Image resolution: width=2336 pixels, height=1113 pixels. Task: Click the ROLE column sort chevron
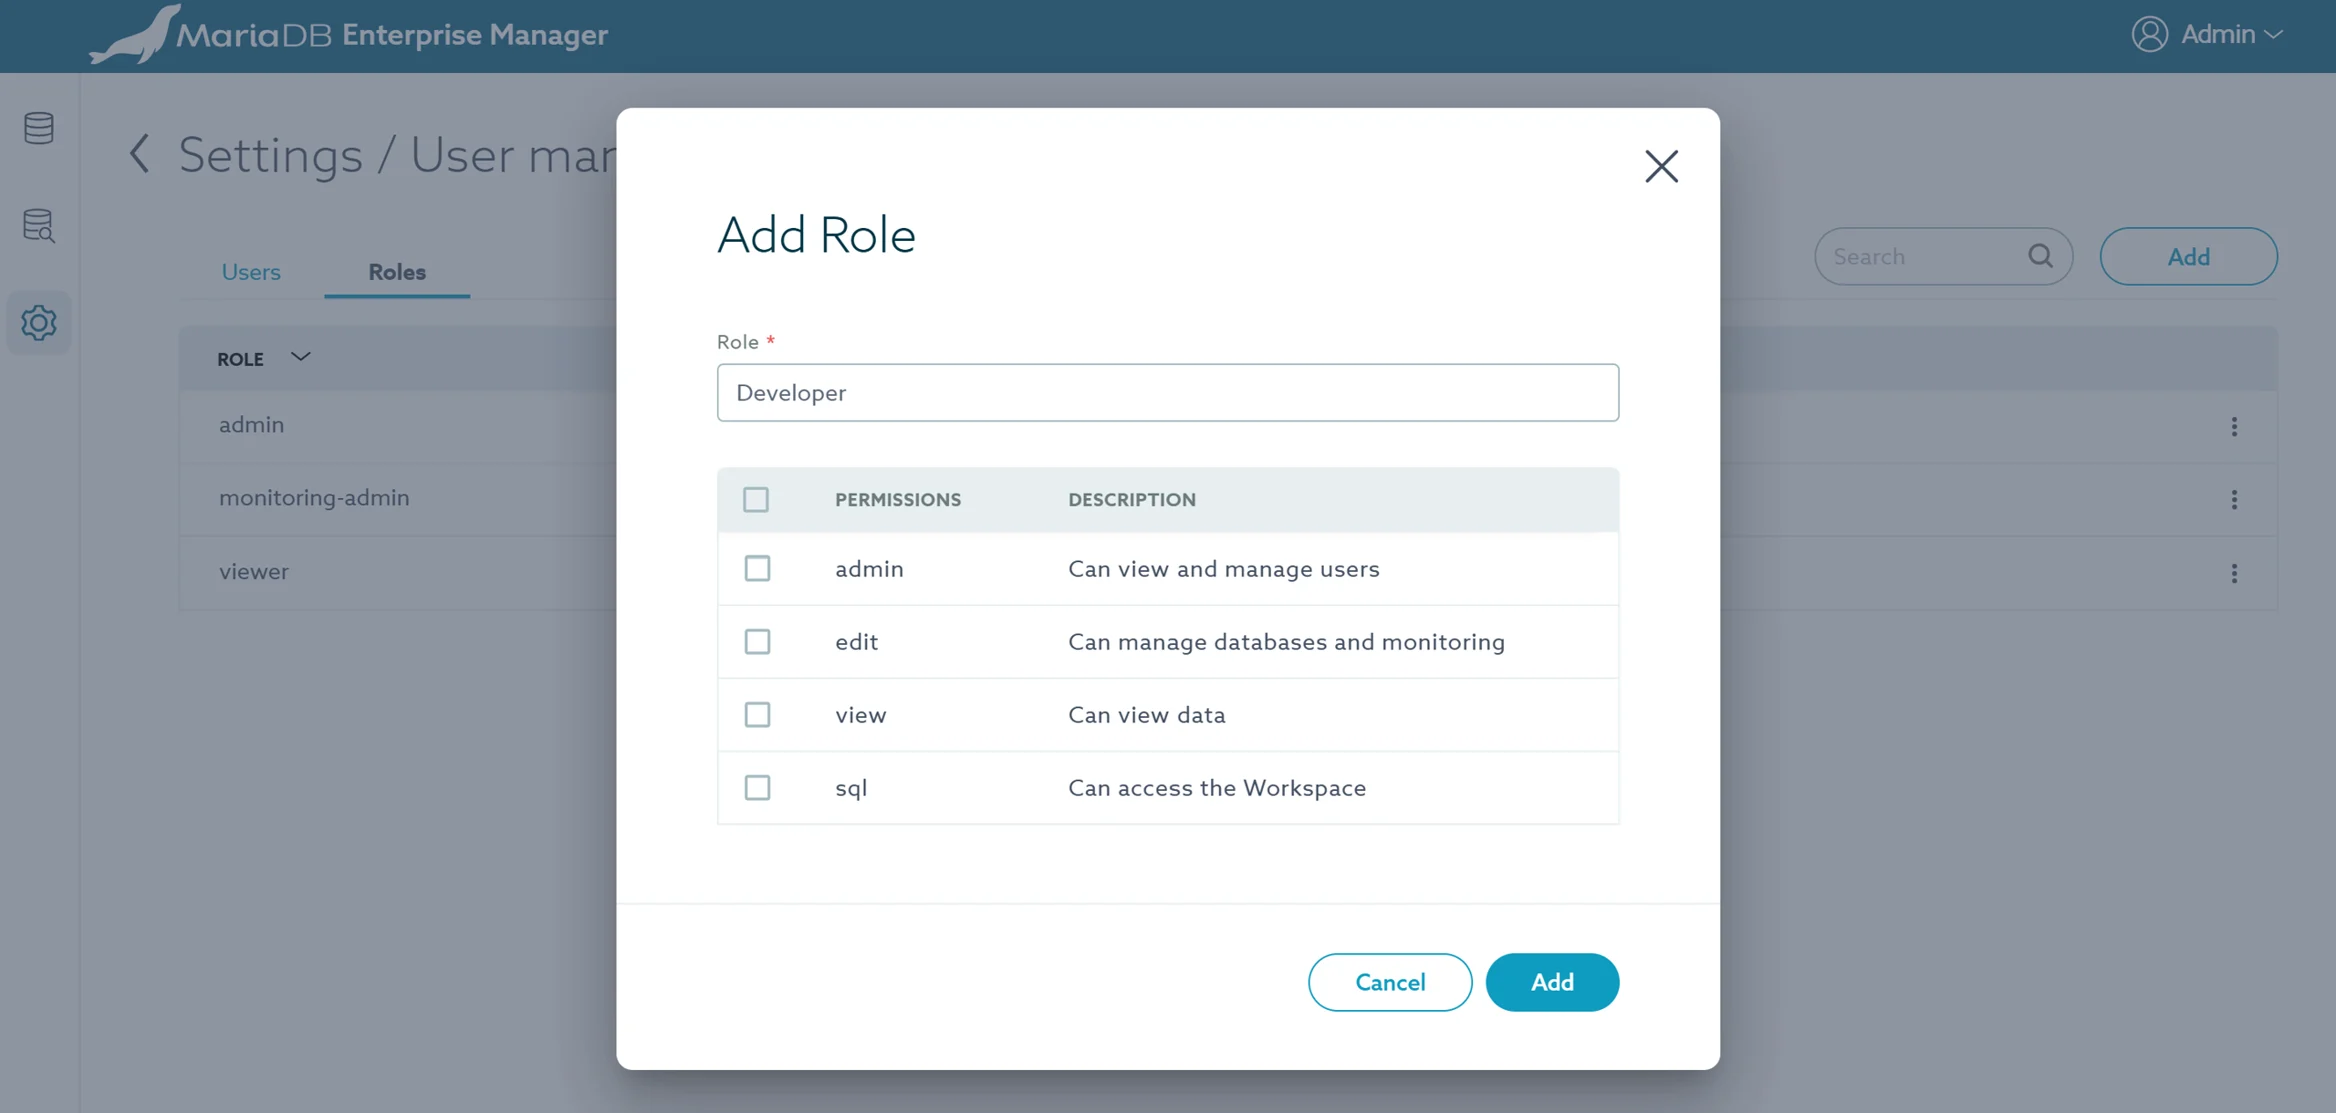pos(300,357)
